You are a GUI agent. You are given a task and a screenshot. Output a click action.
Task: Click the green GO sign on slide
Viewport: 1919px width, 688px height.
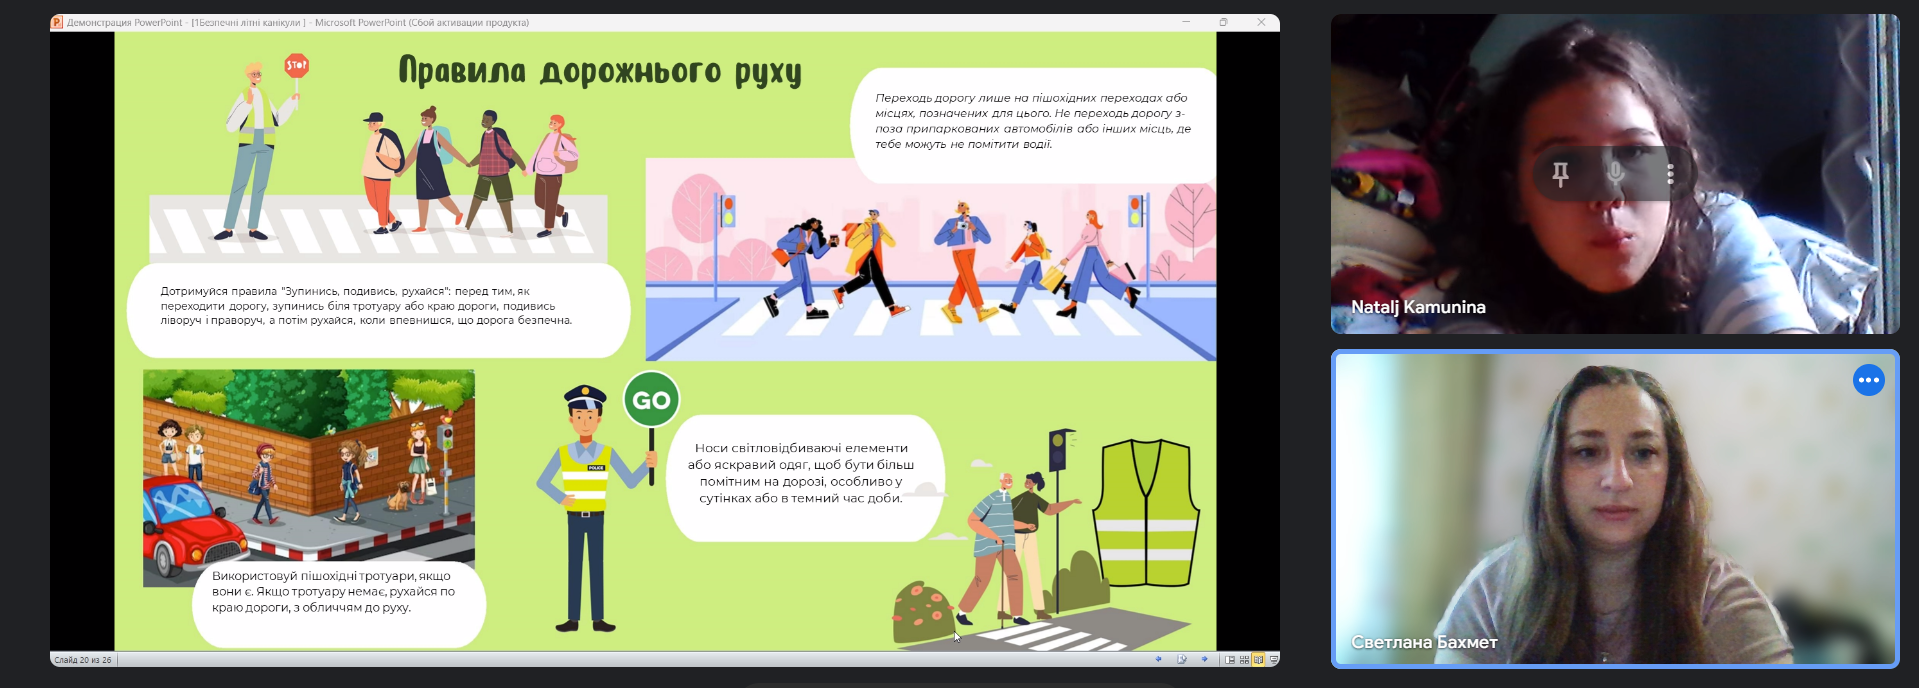click(x=651, y=400)
